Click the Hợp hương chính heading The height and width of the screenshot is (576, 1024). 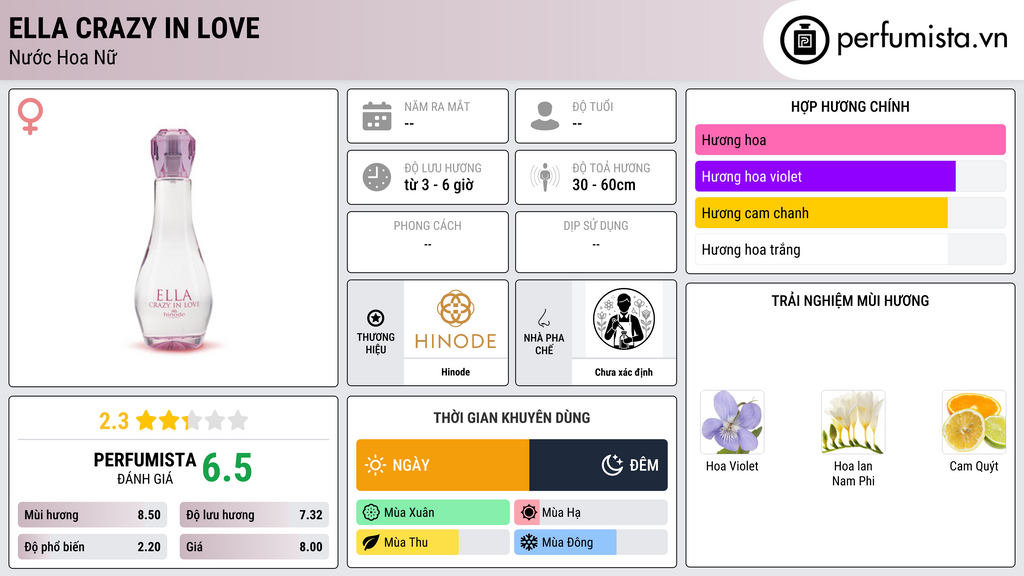pos(850,106)
